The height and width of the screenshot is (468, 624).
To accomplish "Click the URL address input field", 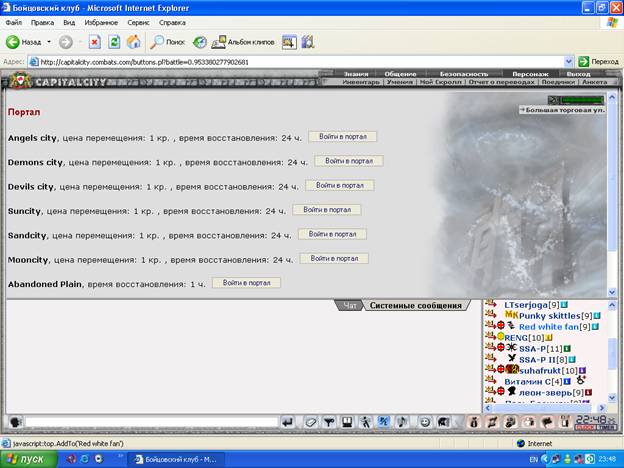I will coord(302,62).
